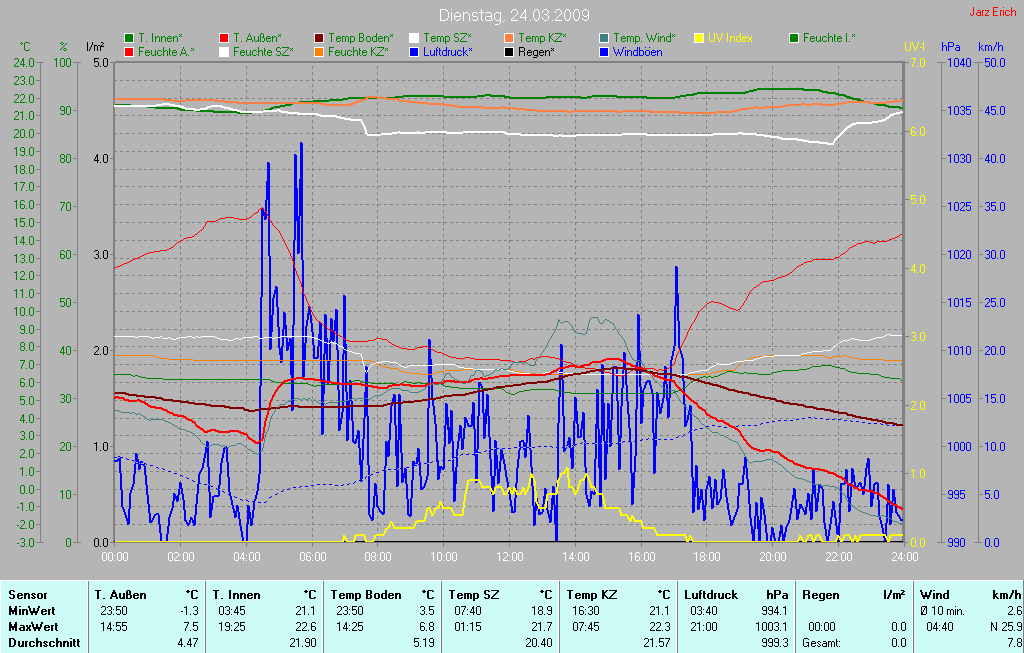Click the 18:00 time axis label
1024x653 pixels.
(x=707, y=557)
